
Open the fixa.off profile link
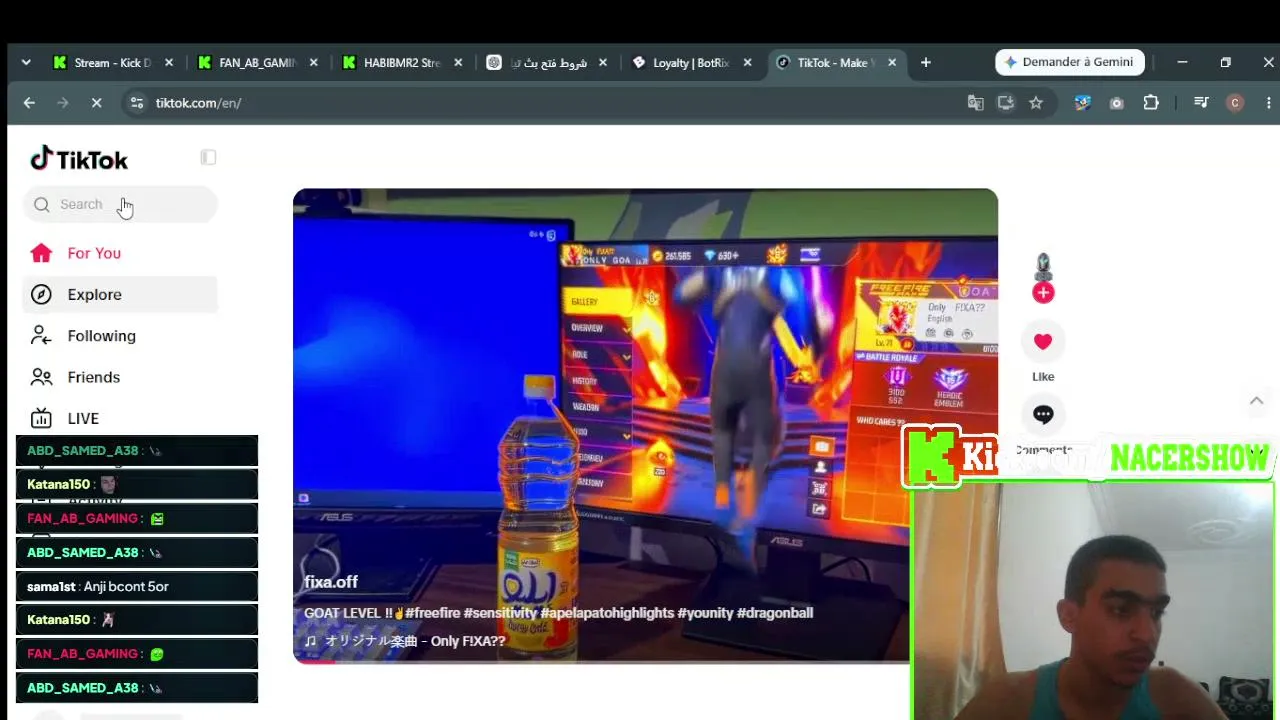[x=331, y=582]
